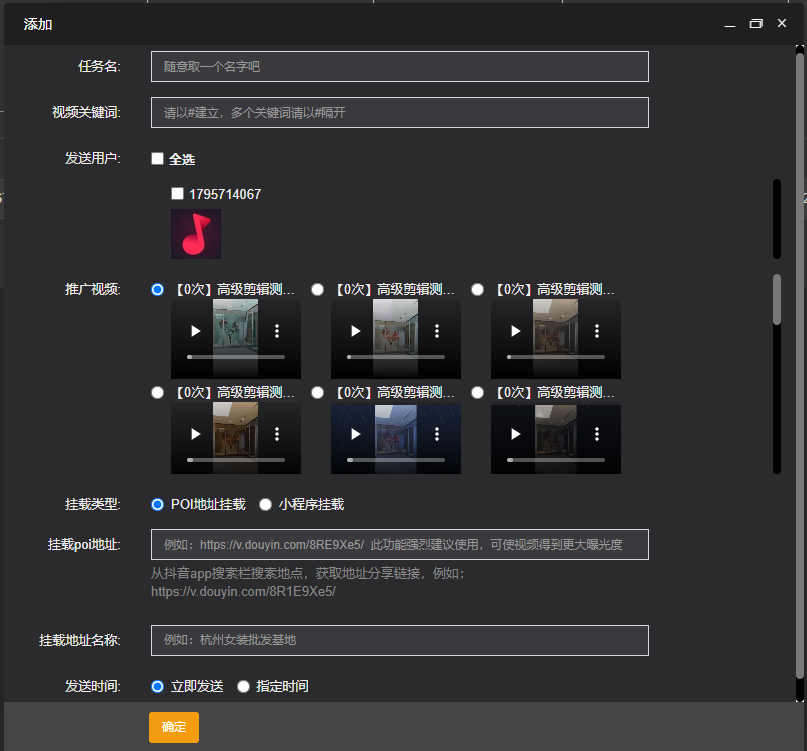Screen dimensions: 807x751
Task: Check the user 1795714067 checkbox
Action: point(177,194)
